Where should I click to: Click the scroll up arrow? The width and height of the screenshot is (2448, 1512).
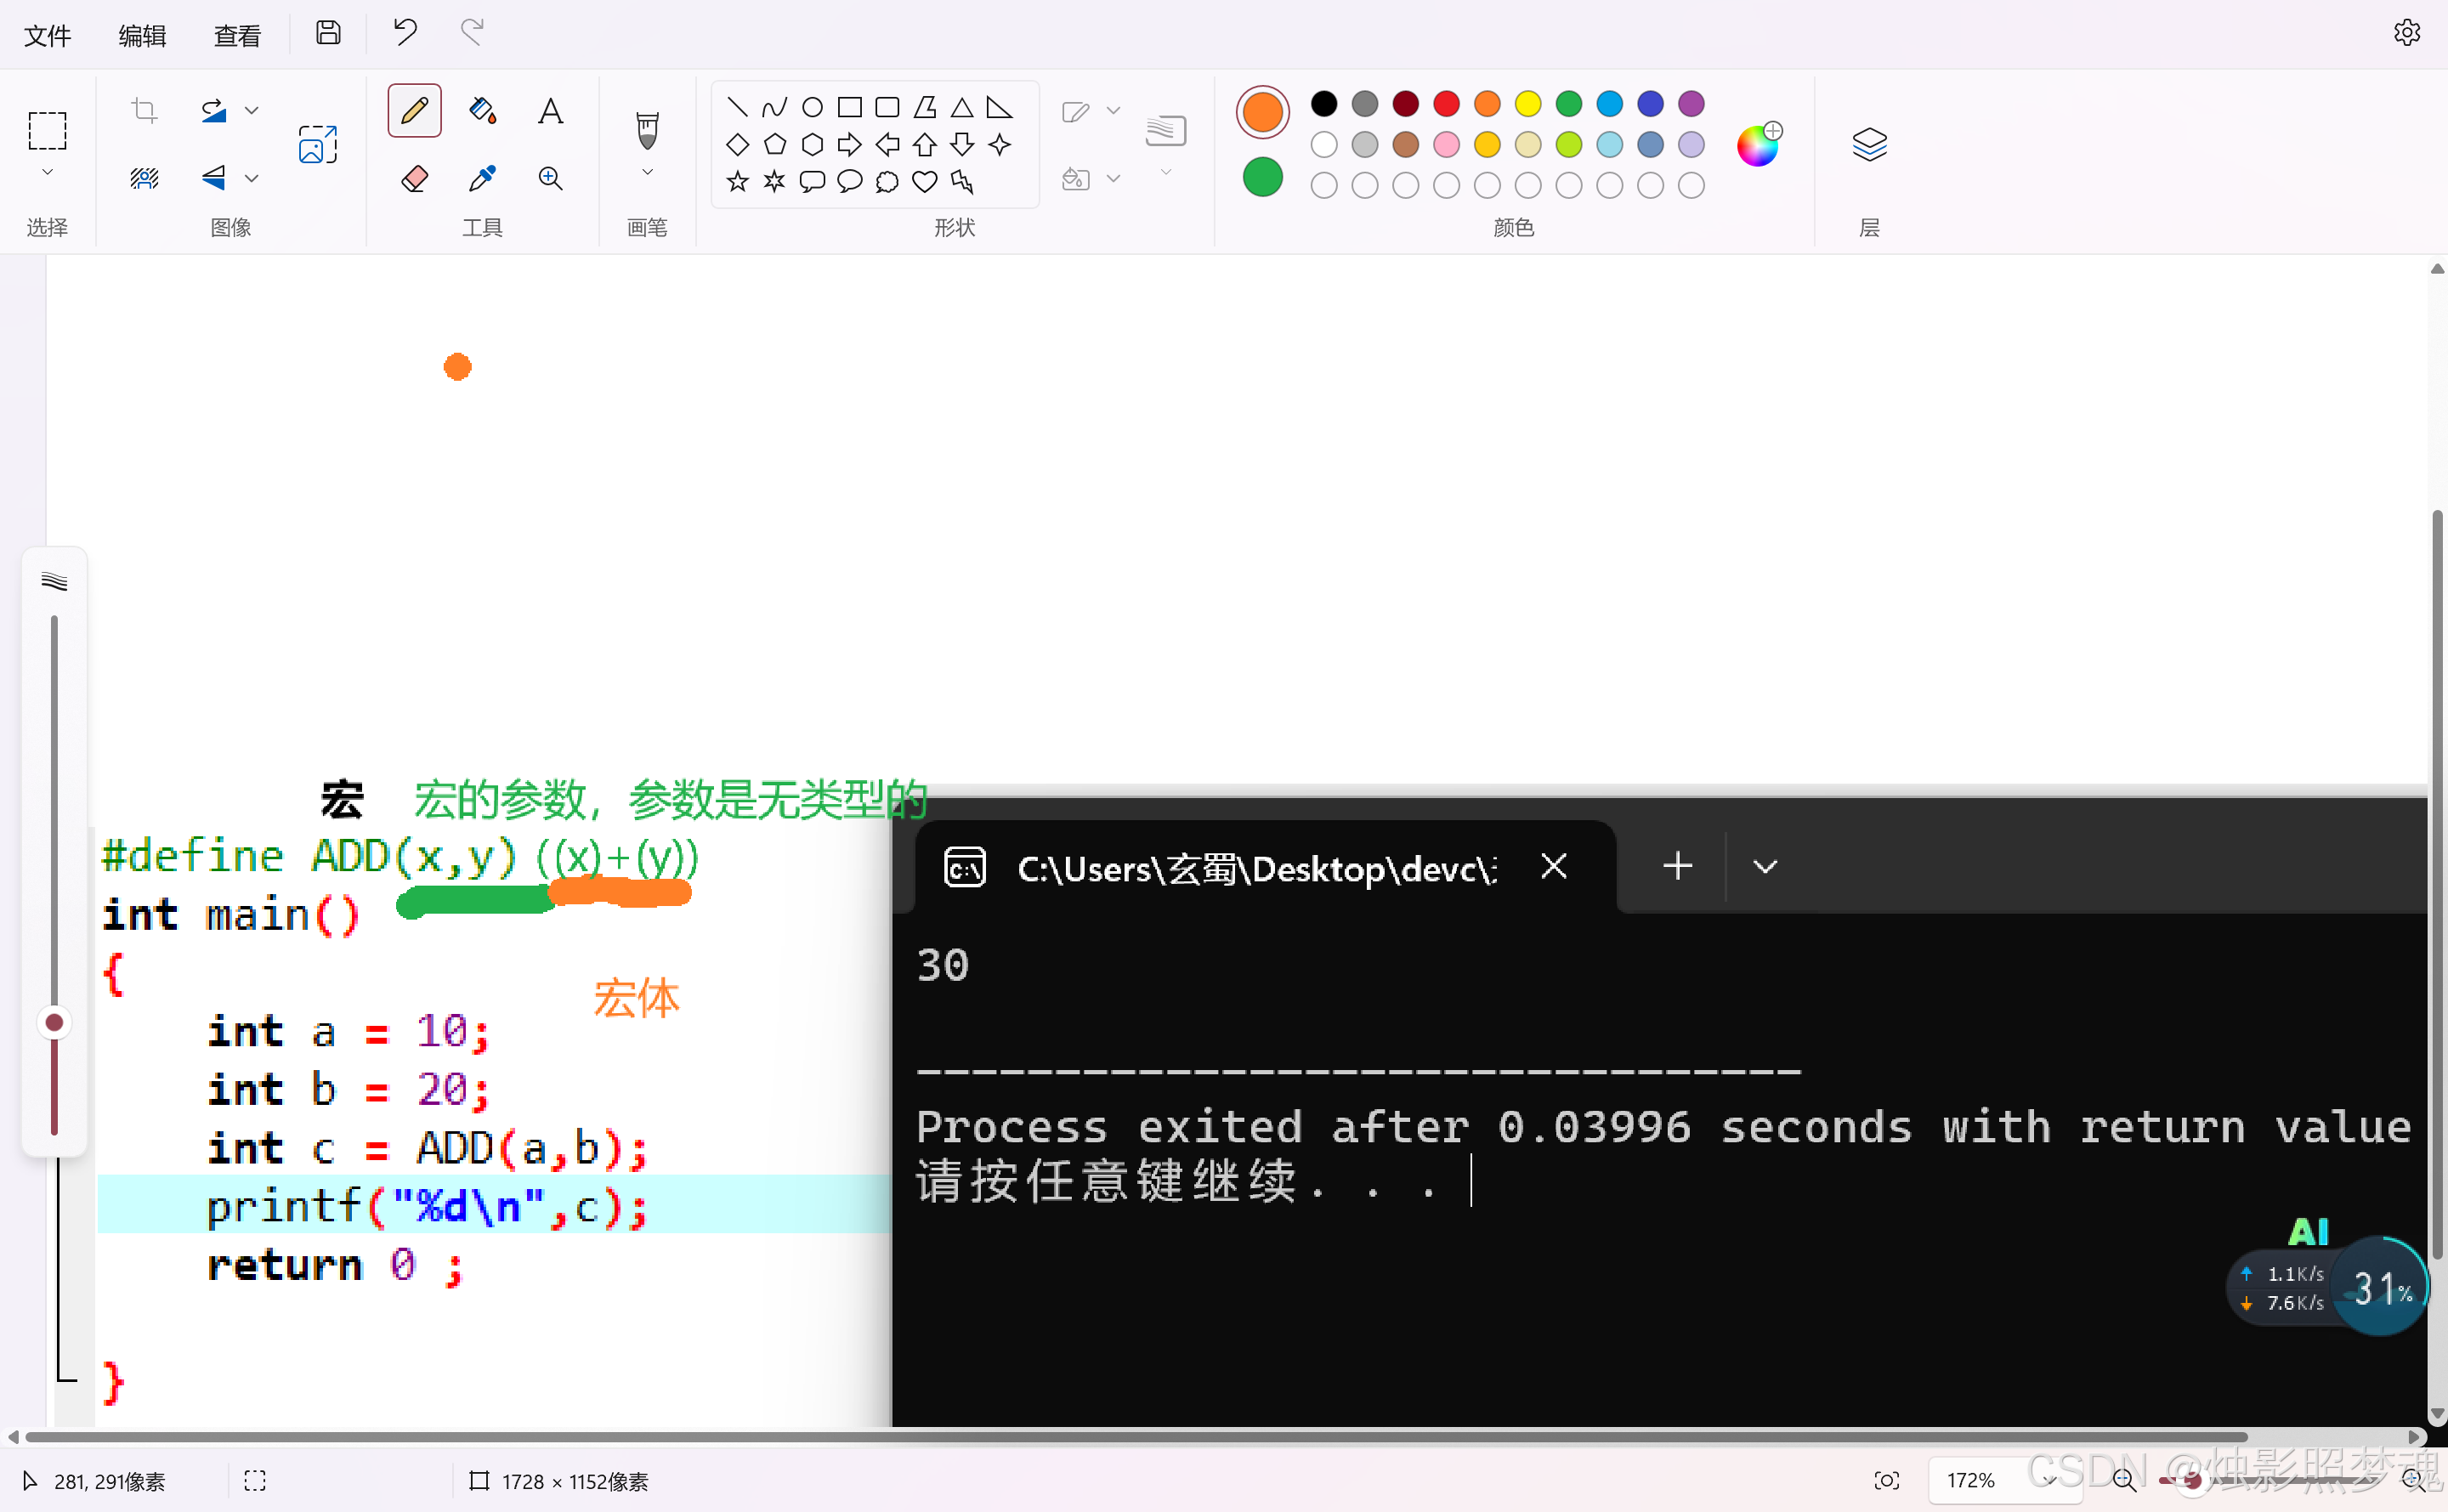(2437, 268)
